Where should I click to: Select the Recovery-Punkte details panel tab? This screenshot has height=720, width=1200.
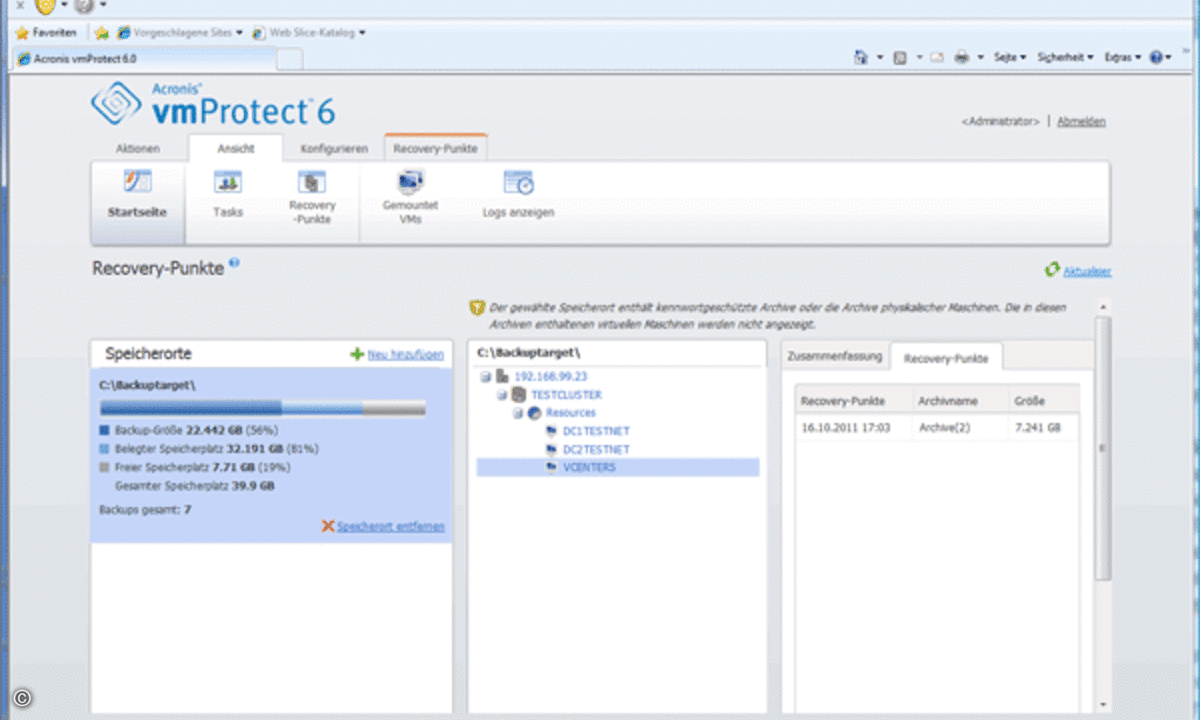click(x=946, y=357)
